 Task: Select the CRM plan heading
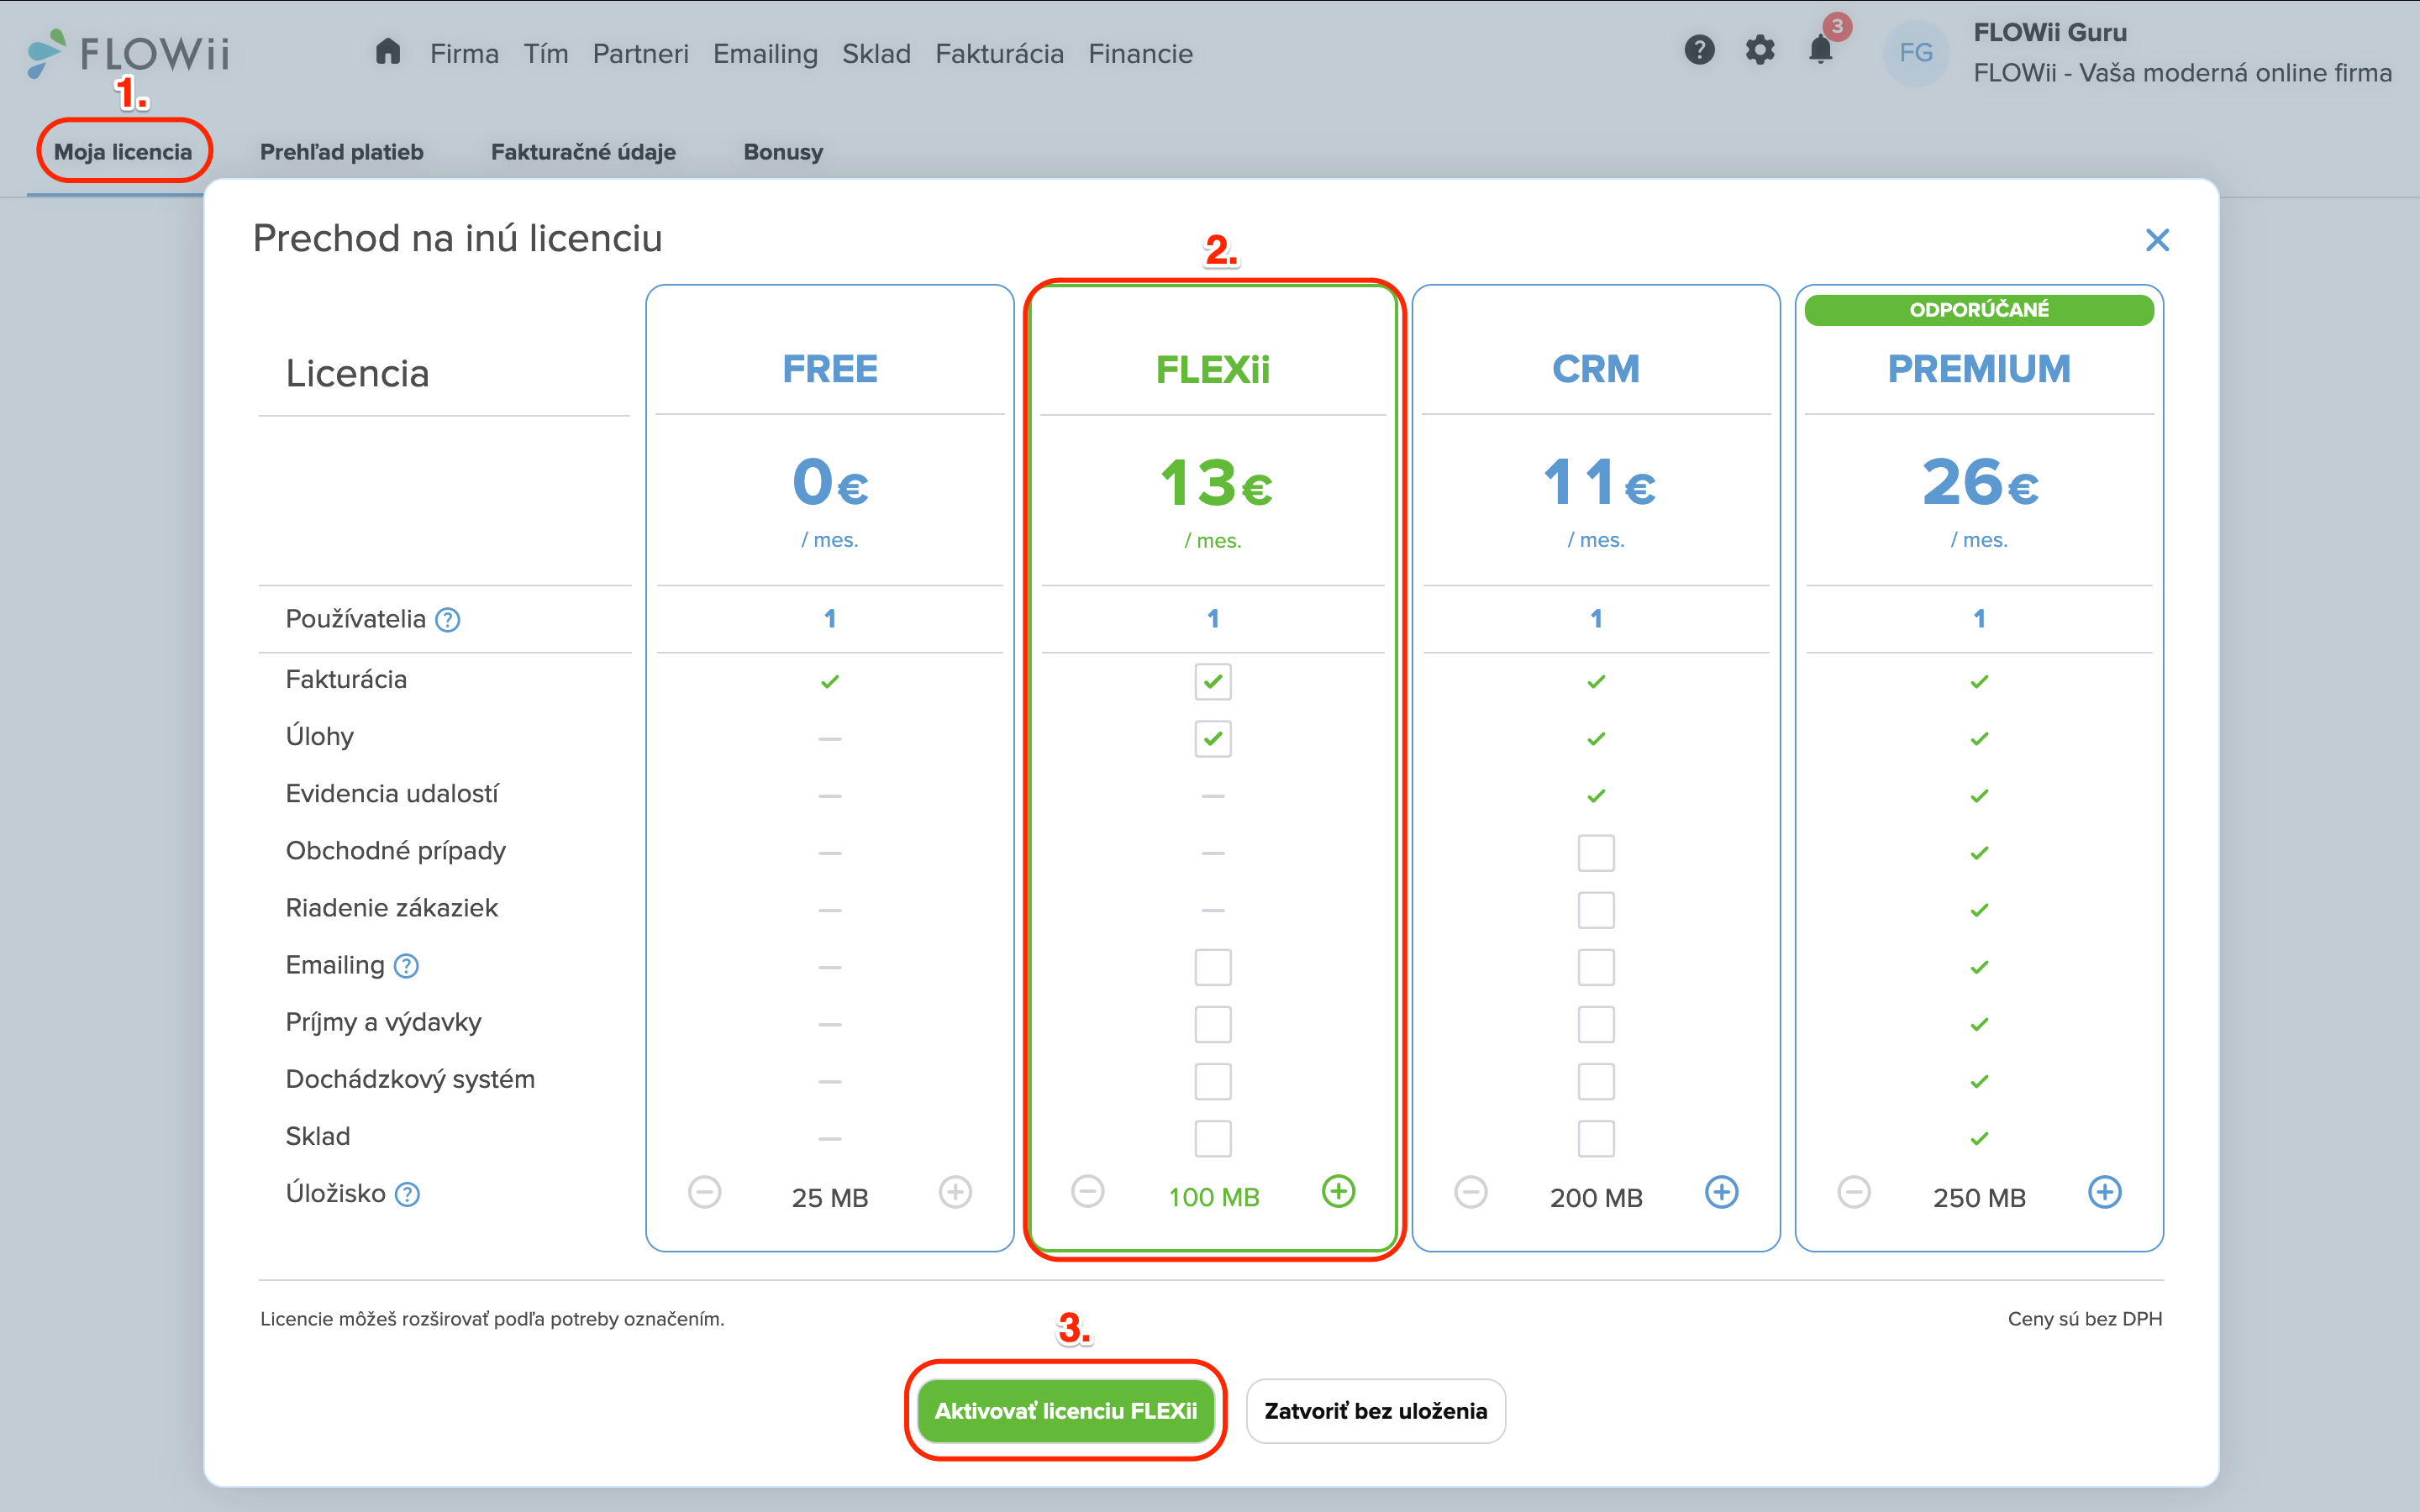point(1596,369)
